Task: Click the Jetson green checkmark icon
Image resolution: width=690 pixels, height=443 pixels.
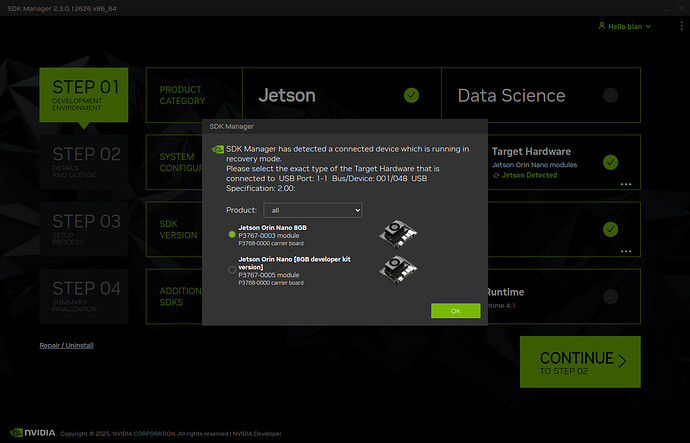Action: (411, 95)
